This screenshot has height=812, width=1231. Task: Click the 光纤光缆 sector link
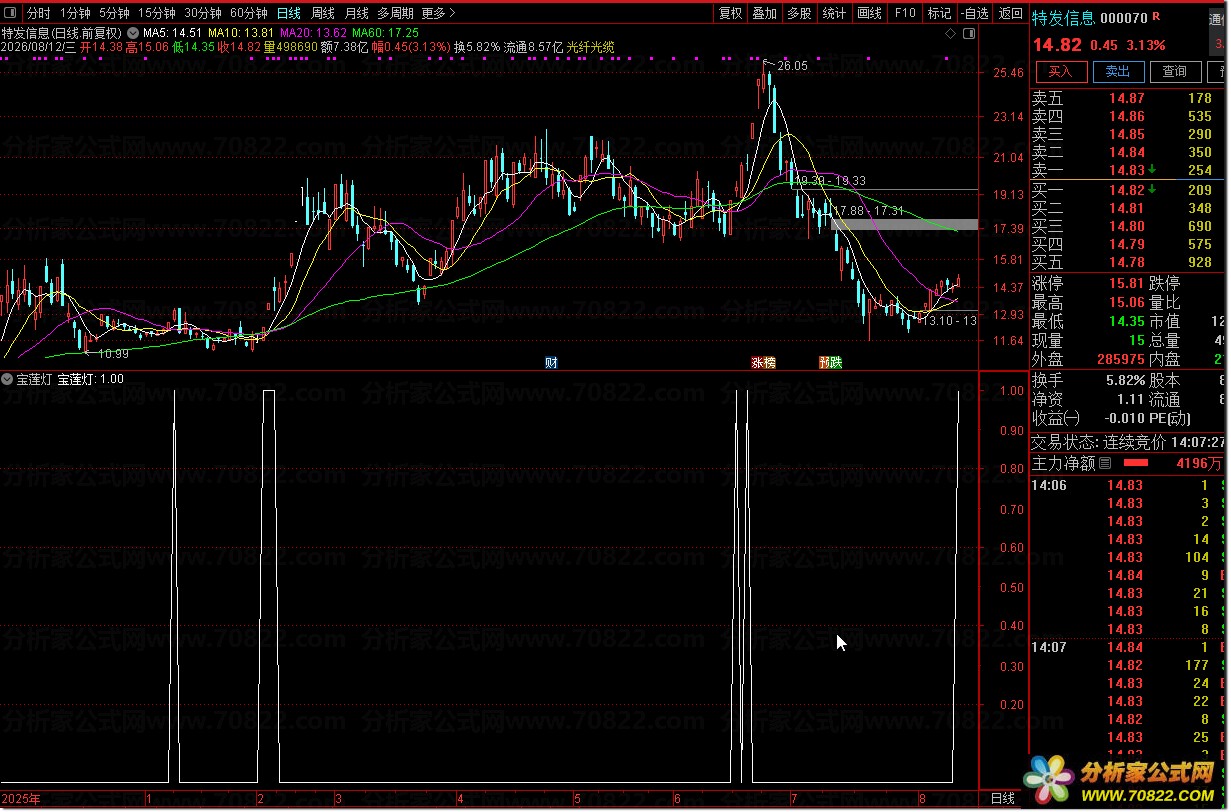(590, 46)
